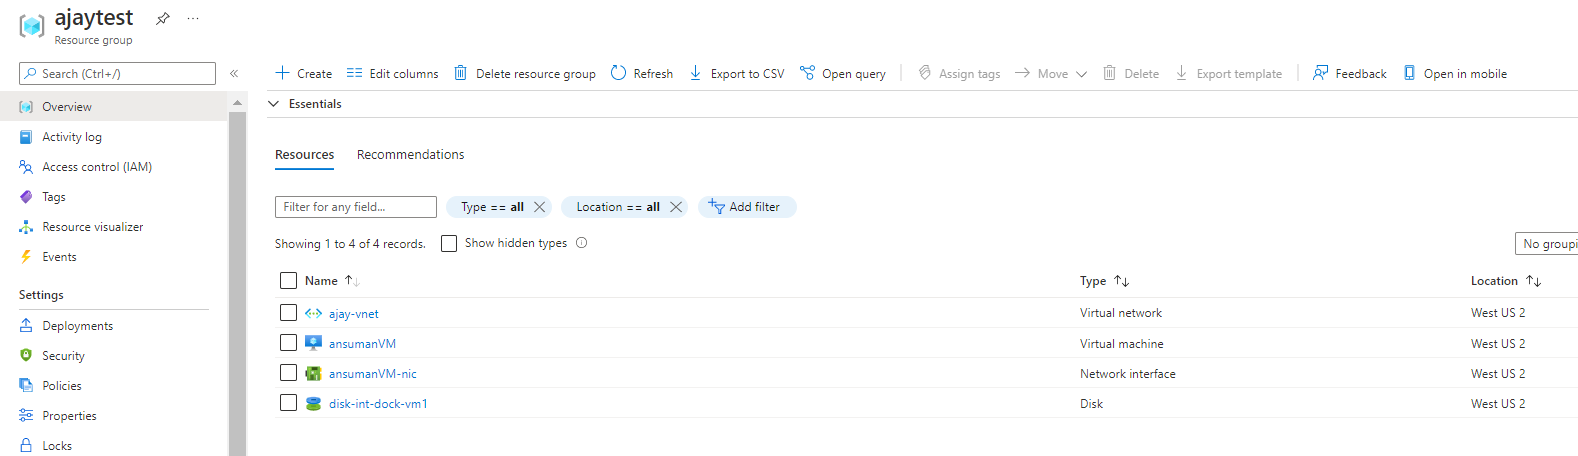The height and width of the screenshot is (456, 1578).
Task: Click Open in mobile
Action: [x=1455, y=73]
